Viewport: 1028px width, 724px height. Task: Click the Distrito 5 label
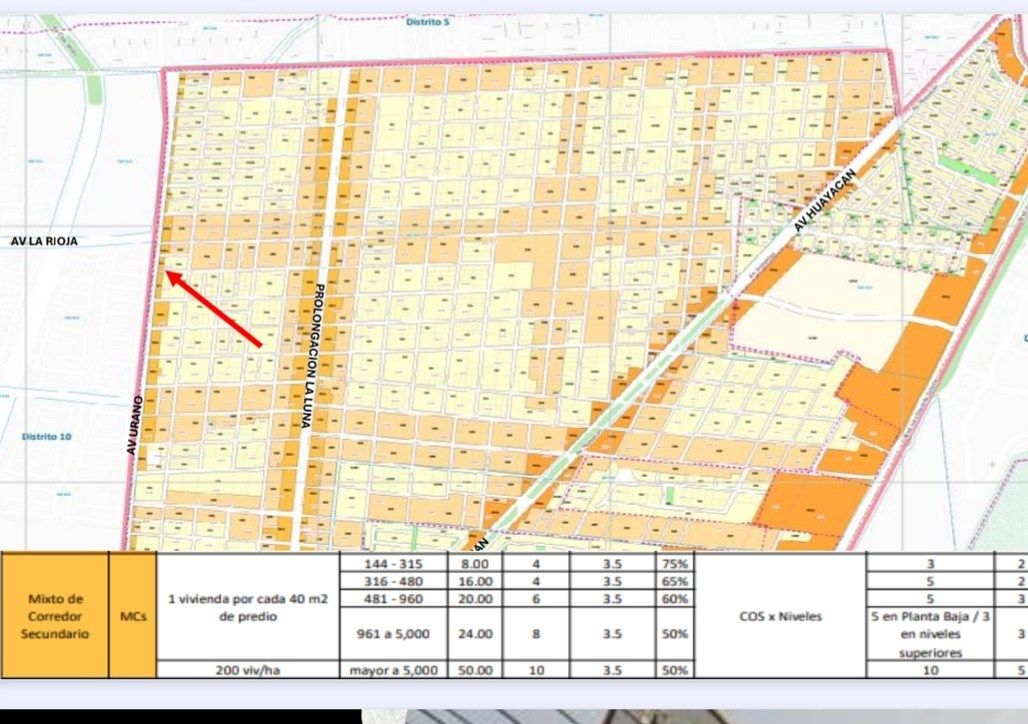[x=427, y=22]
